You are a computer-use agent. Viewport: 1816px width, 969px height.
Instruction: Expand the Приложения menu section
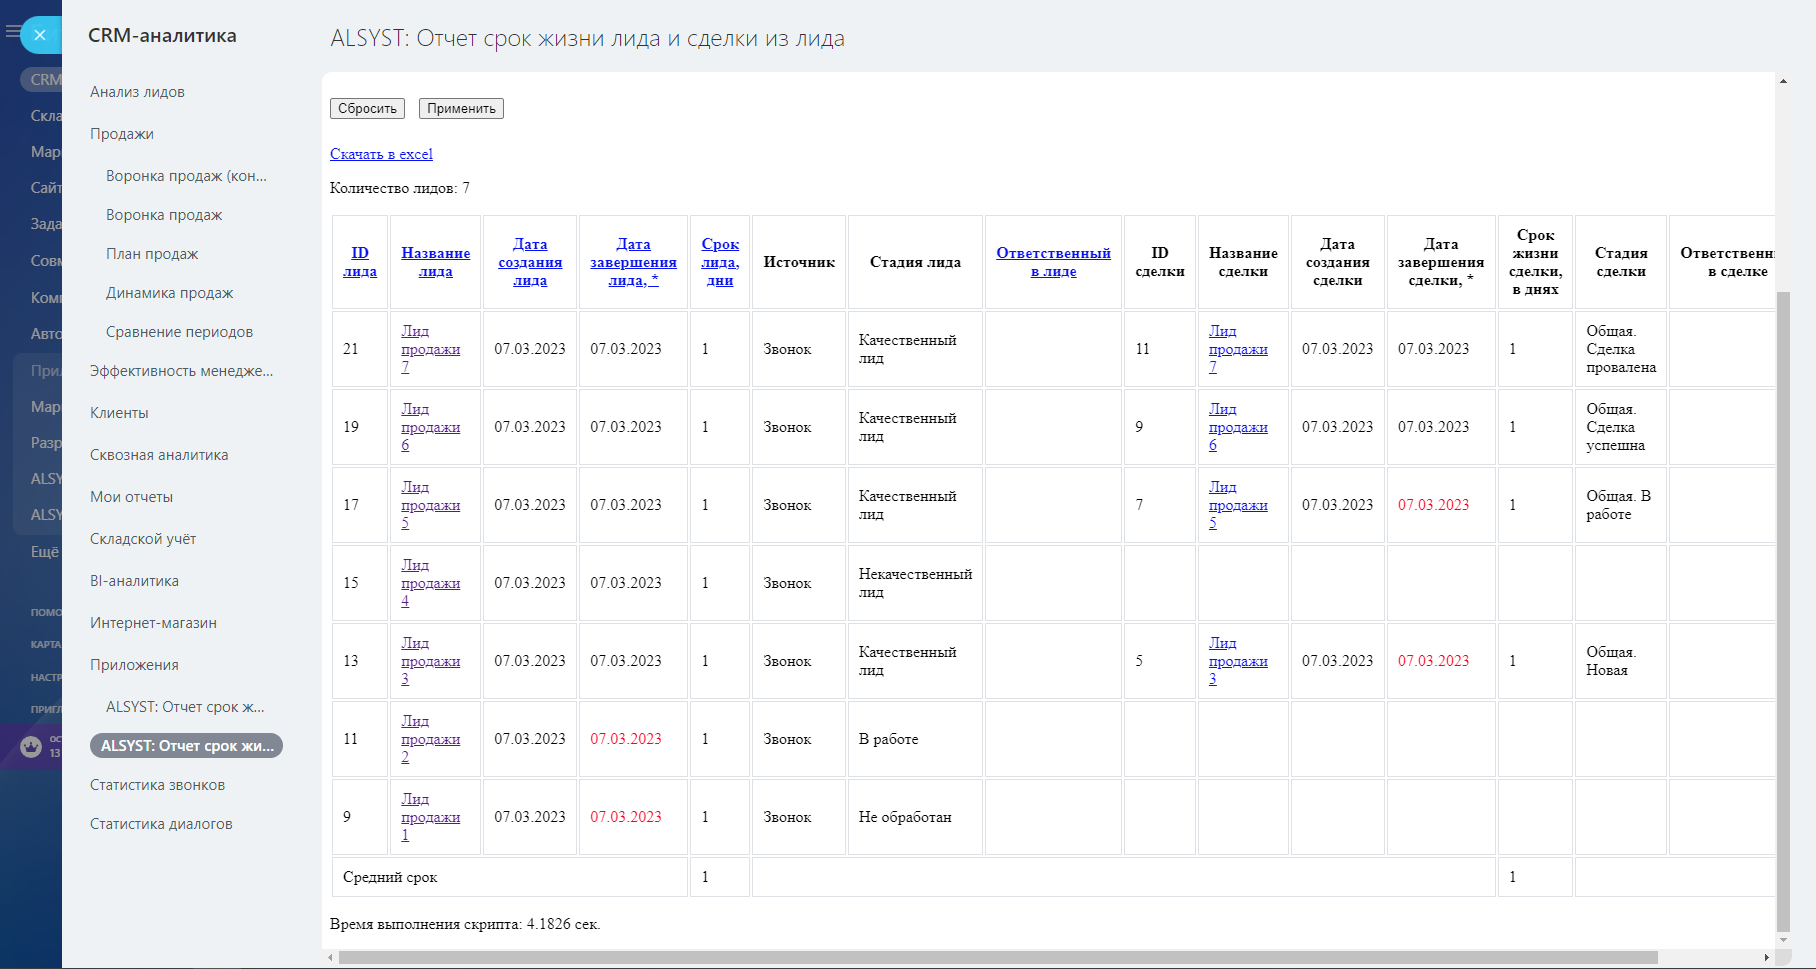click(x=134, y=665)
